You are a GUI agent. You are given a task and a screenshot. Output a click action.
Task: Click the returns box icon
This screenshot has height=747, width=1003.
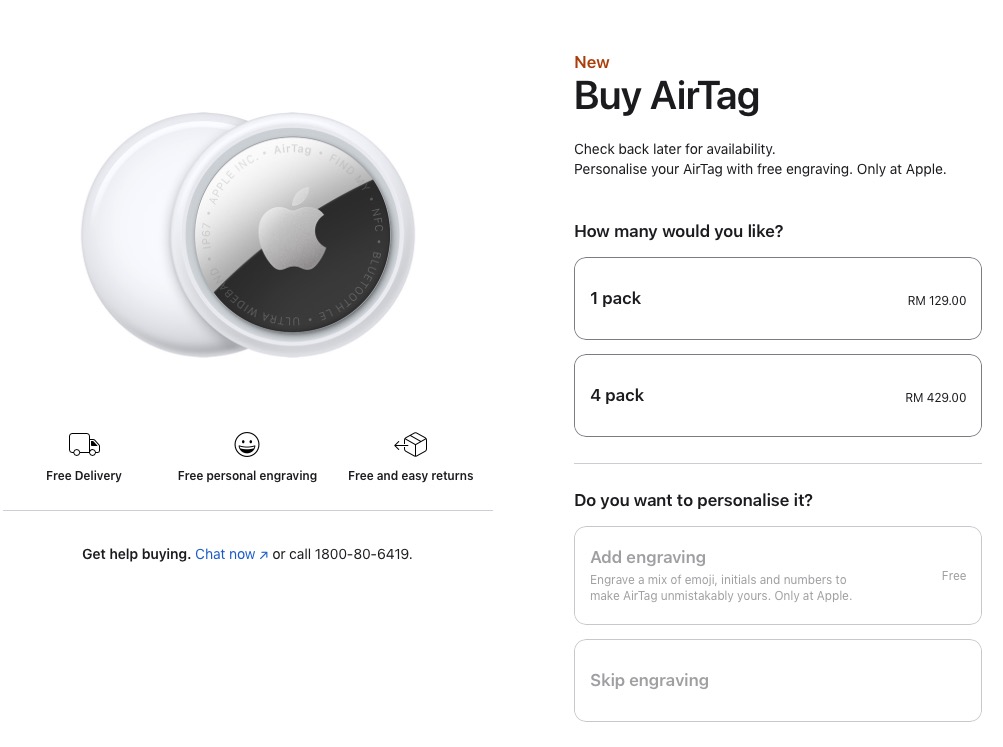coord(411,444)
